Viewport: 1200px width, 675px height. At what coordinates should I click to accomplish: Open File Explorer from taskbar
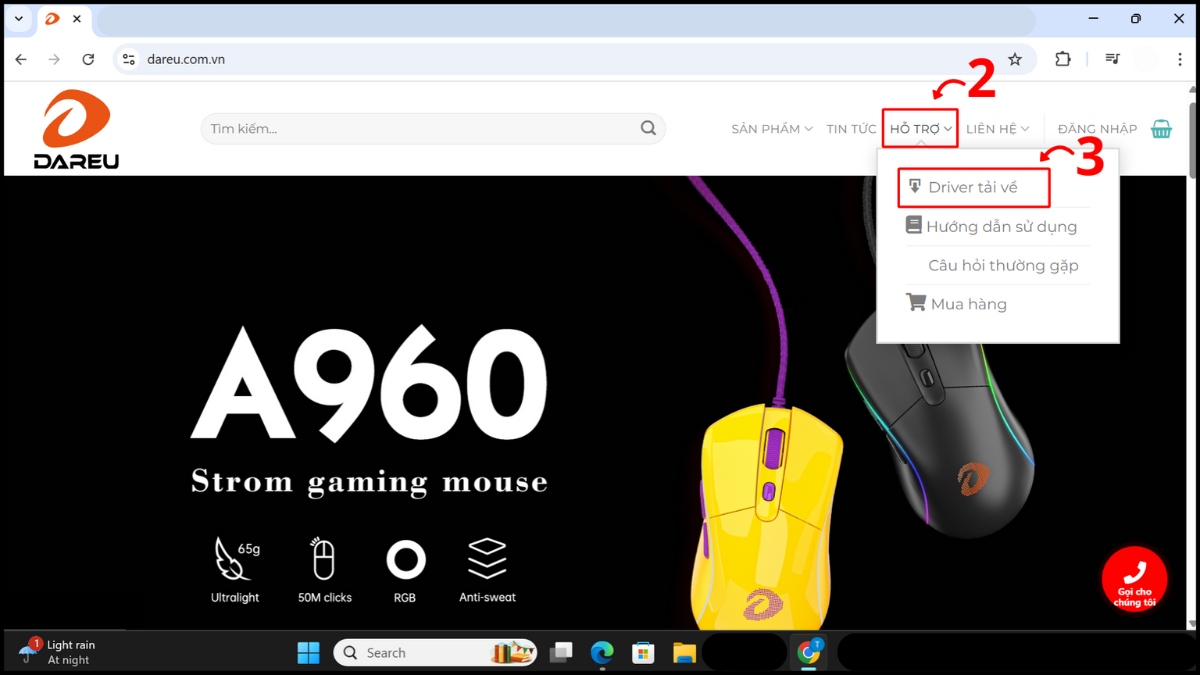pyautogui.click(x=684, y=653)
